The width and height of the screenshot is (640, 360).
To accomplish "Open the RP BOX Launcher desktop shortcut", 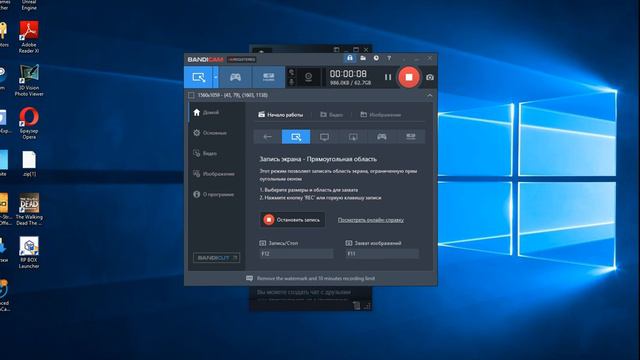I will [x=29, y=252].
